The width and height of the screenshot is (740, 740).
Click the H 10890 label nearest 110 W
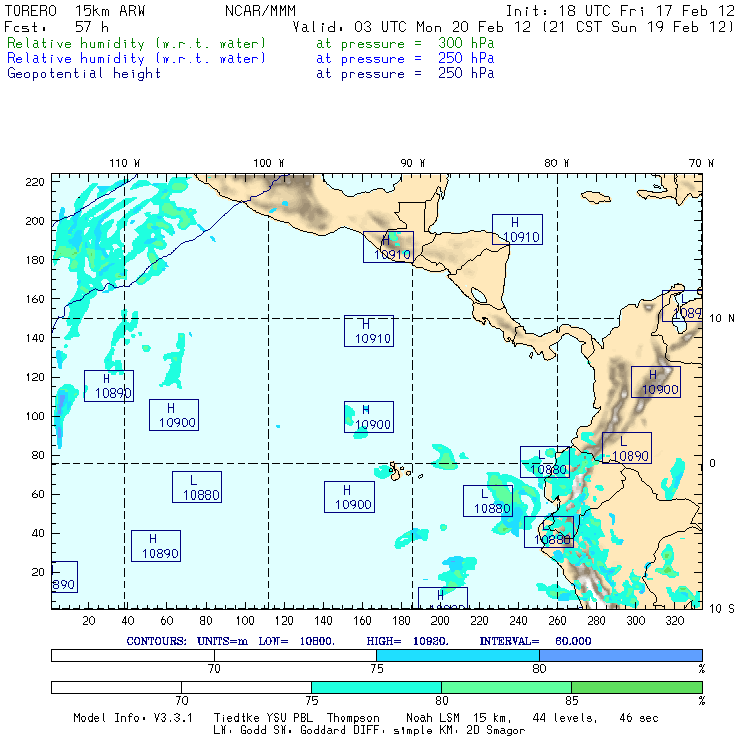click(x=109, y=386)
